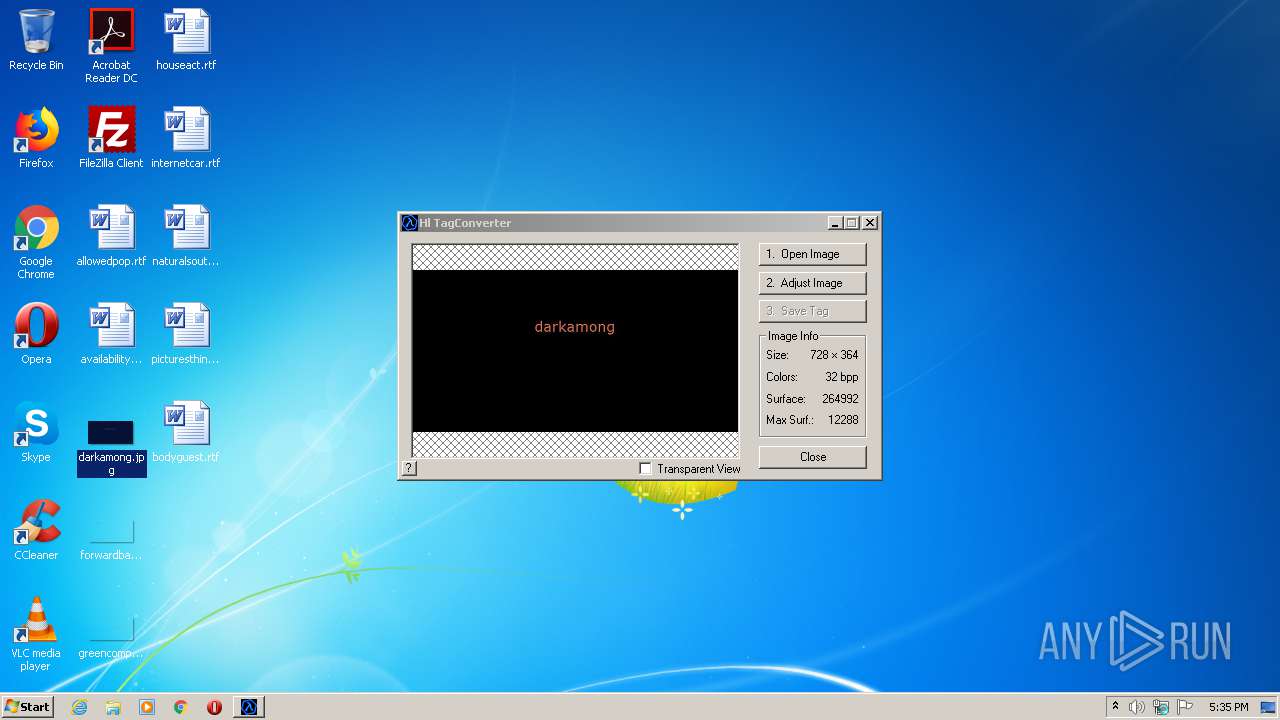
Task: Select the Acrobat Reader DC icon
Action: coord(111,46)
